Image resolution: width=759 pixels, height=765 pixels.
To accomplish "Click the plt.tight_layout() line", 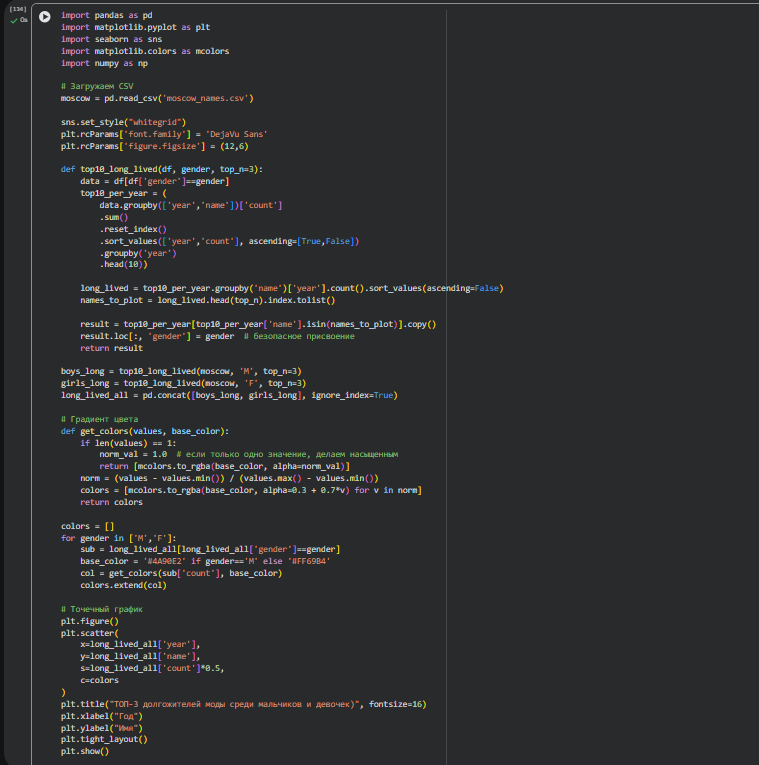I will [x=104, y=739].
